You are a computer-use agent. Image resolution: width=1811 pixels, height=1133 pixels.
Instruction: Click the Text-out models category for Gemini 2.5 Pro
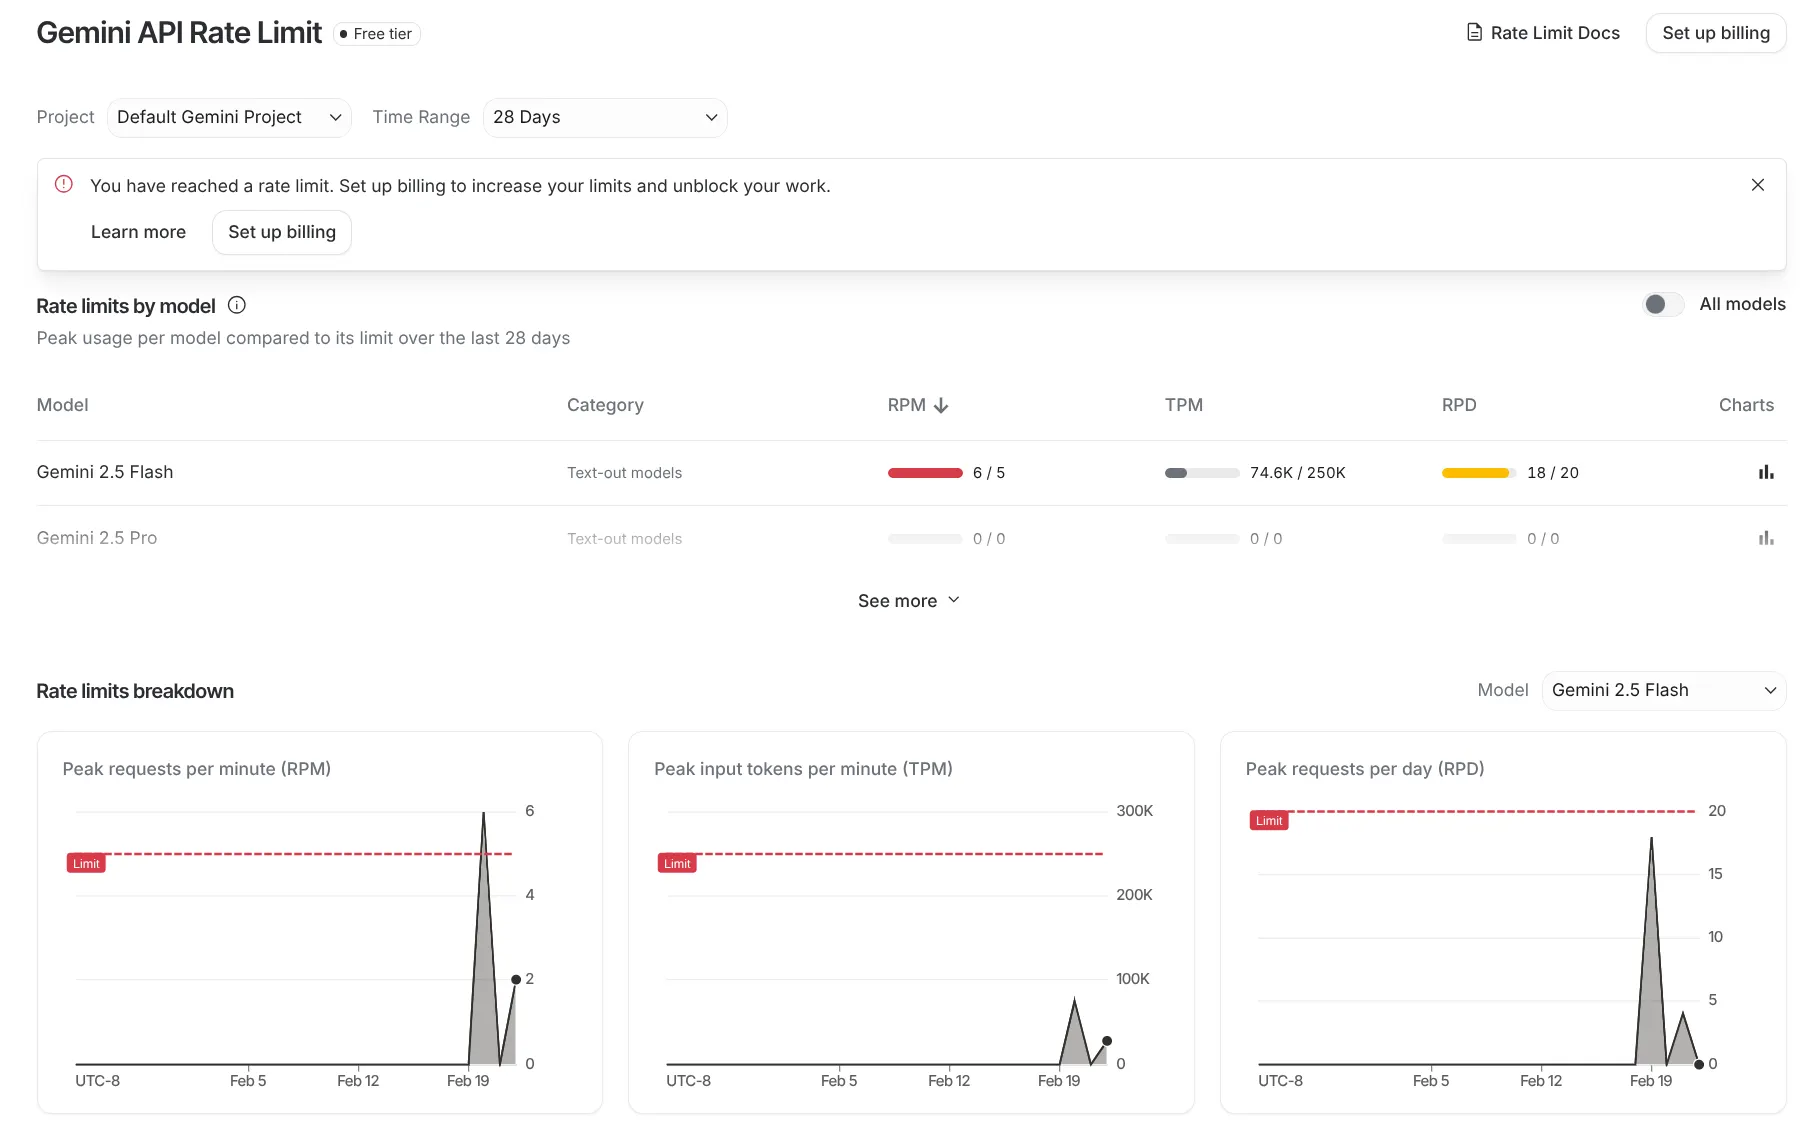pos(625,539)
